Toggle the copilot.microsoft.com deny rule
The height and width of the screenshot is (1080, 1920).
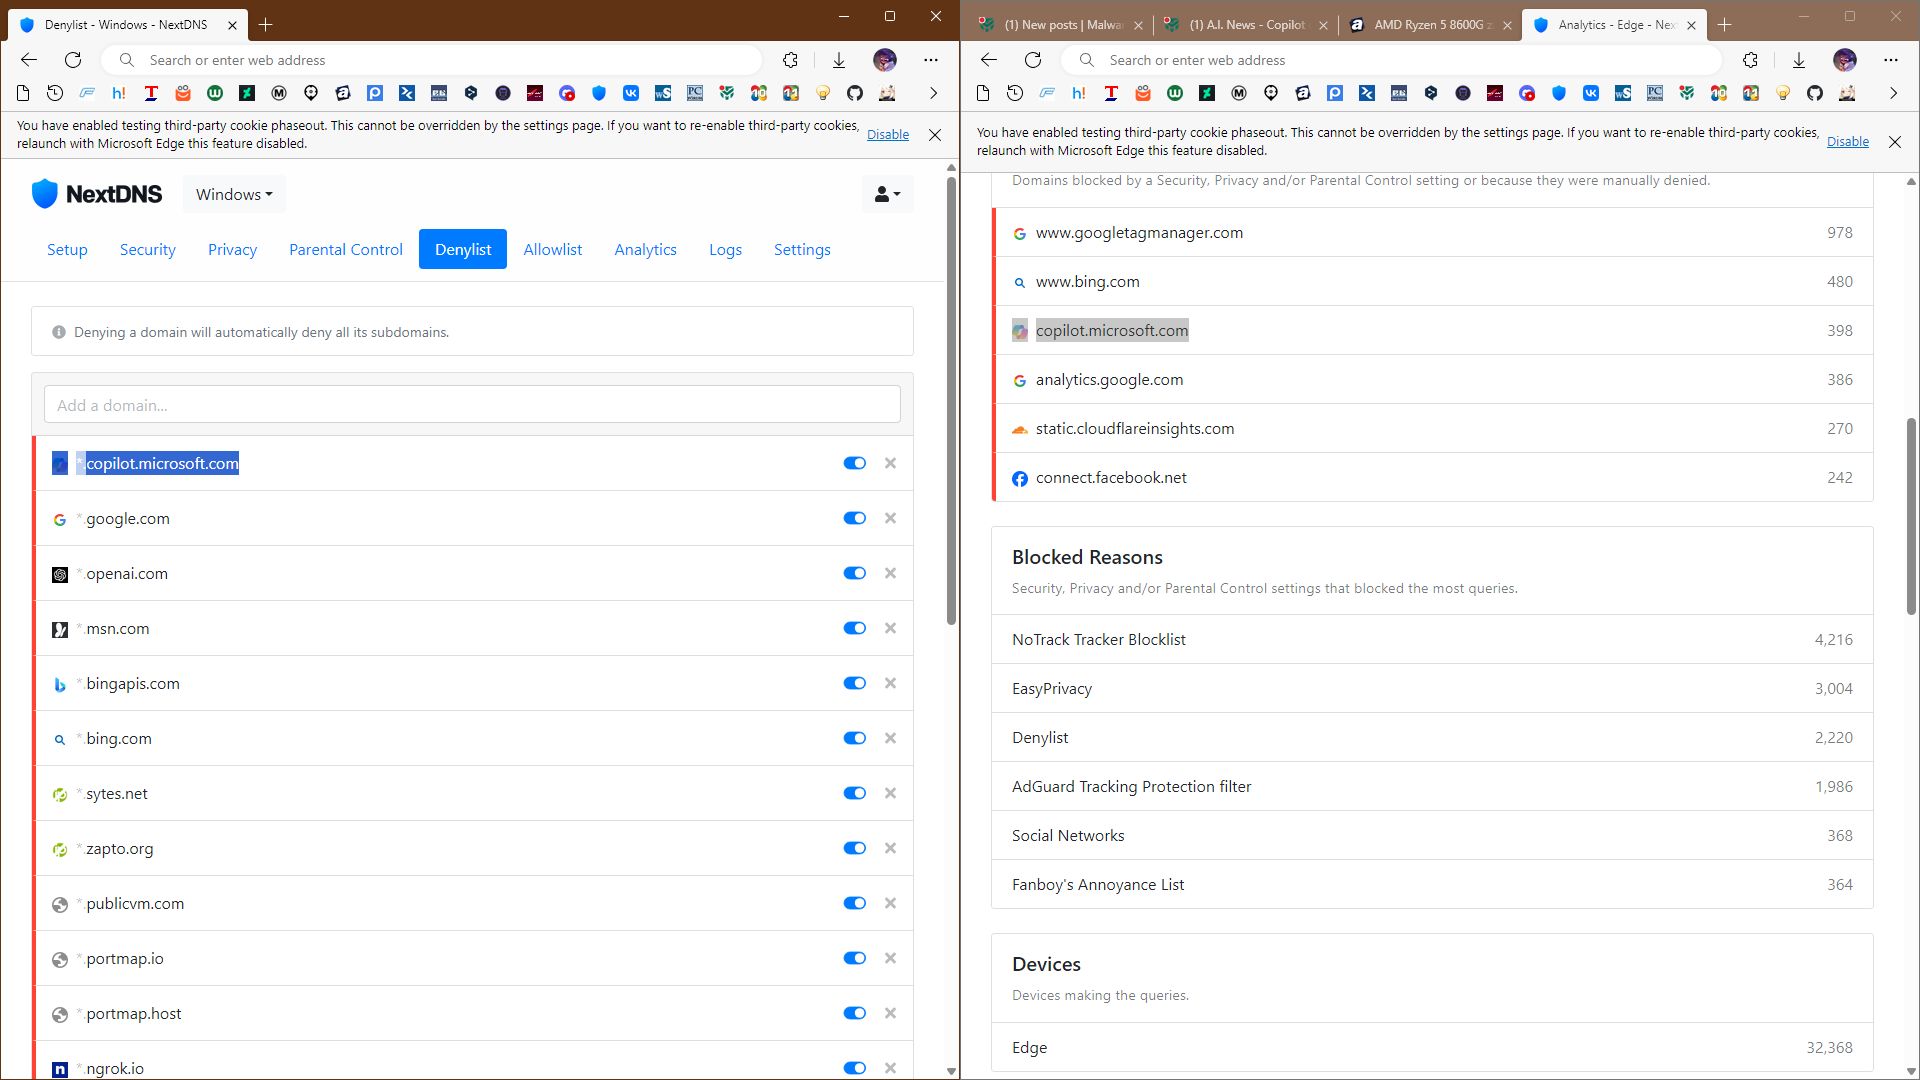854,463
